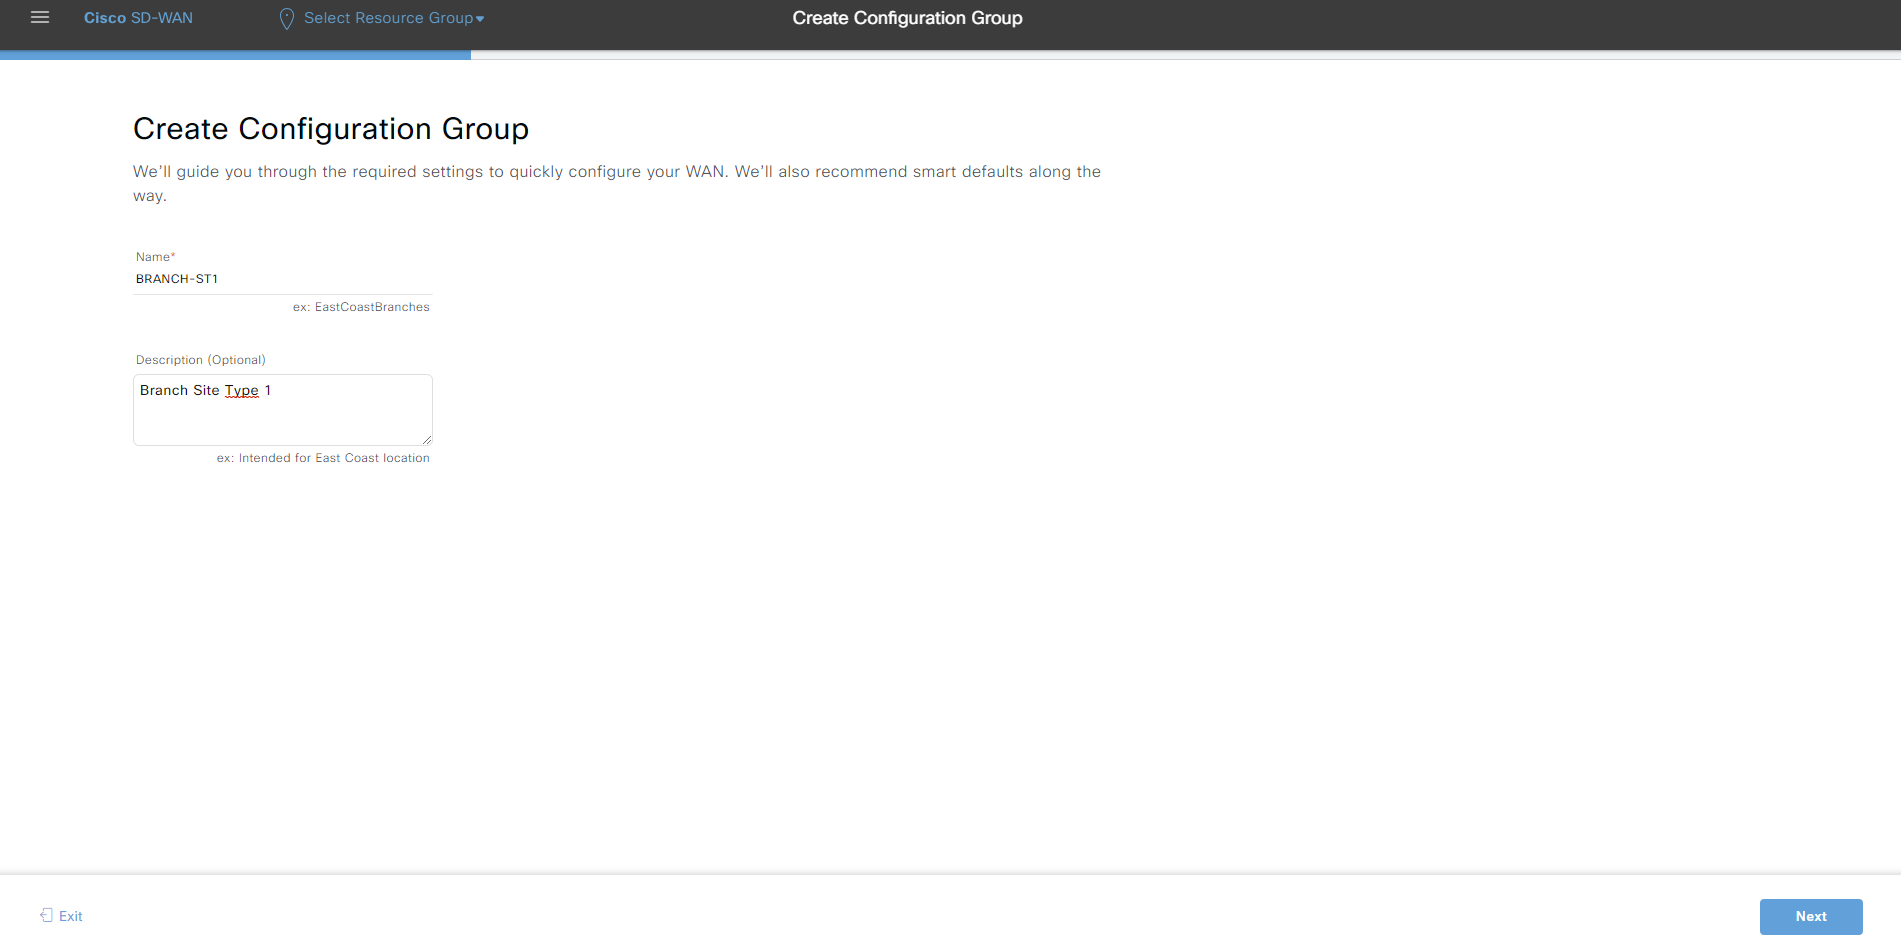
Task: Click the Name field with BRANCH-ST1
Action: tap(283, 279)
